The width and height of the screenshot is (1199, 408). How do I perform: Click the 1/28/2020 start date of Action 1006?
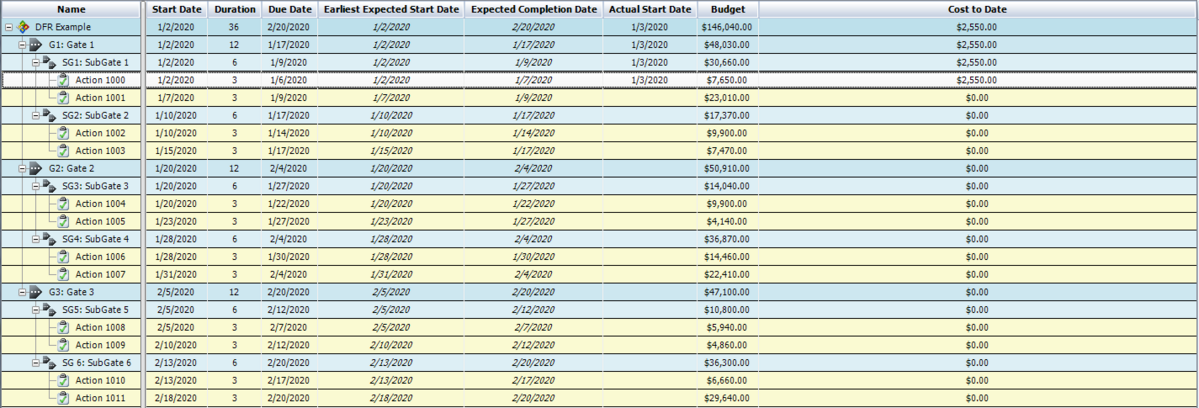pos(177,257)
